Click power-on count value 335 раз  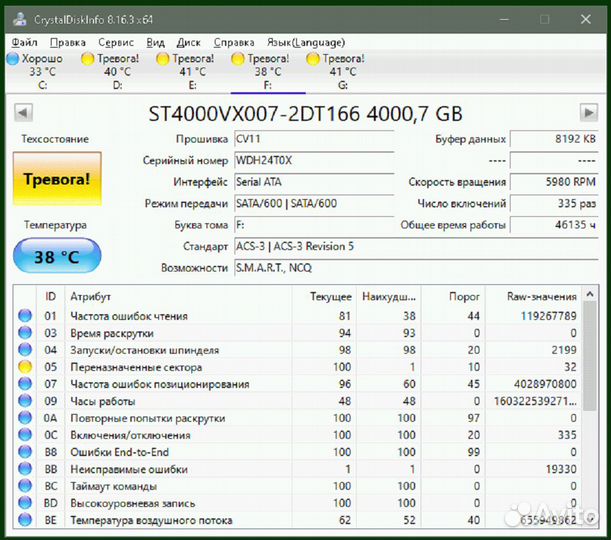click(554, 203)
